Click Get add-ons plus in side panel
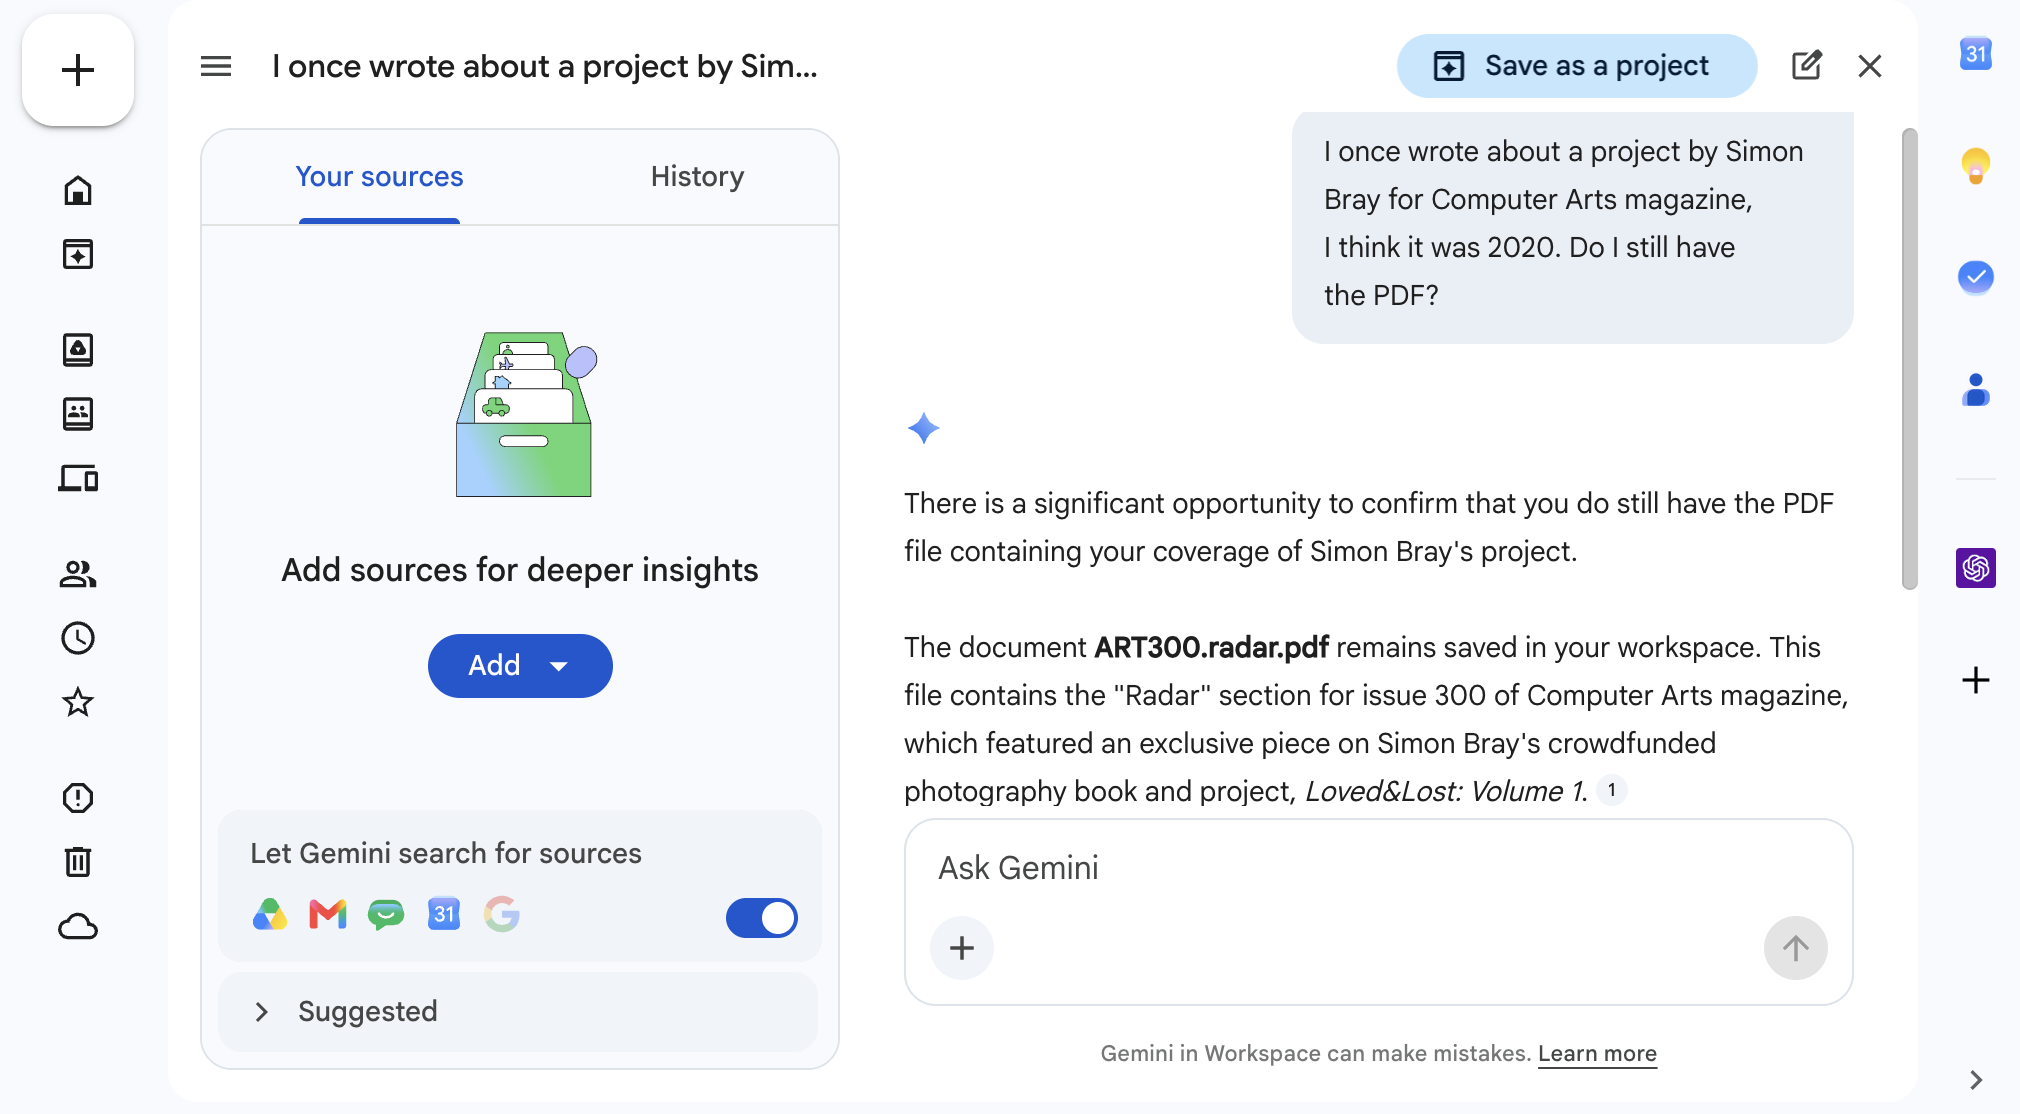 tap(1976, 680)
